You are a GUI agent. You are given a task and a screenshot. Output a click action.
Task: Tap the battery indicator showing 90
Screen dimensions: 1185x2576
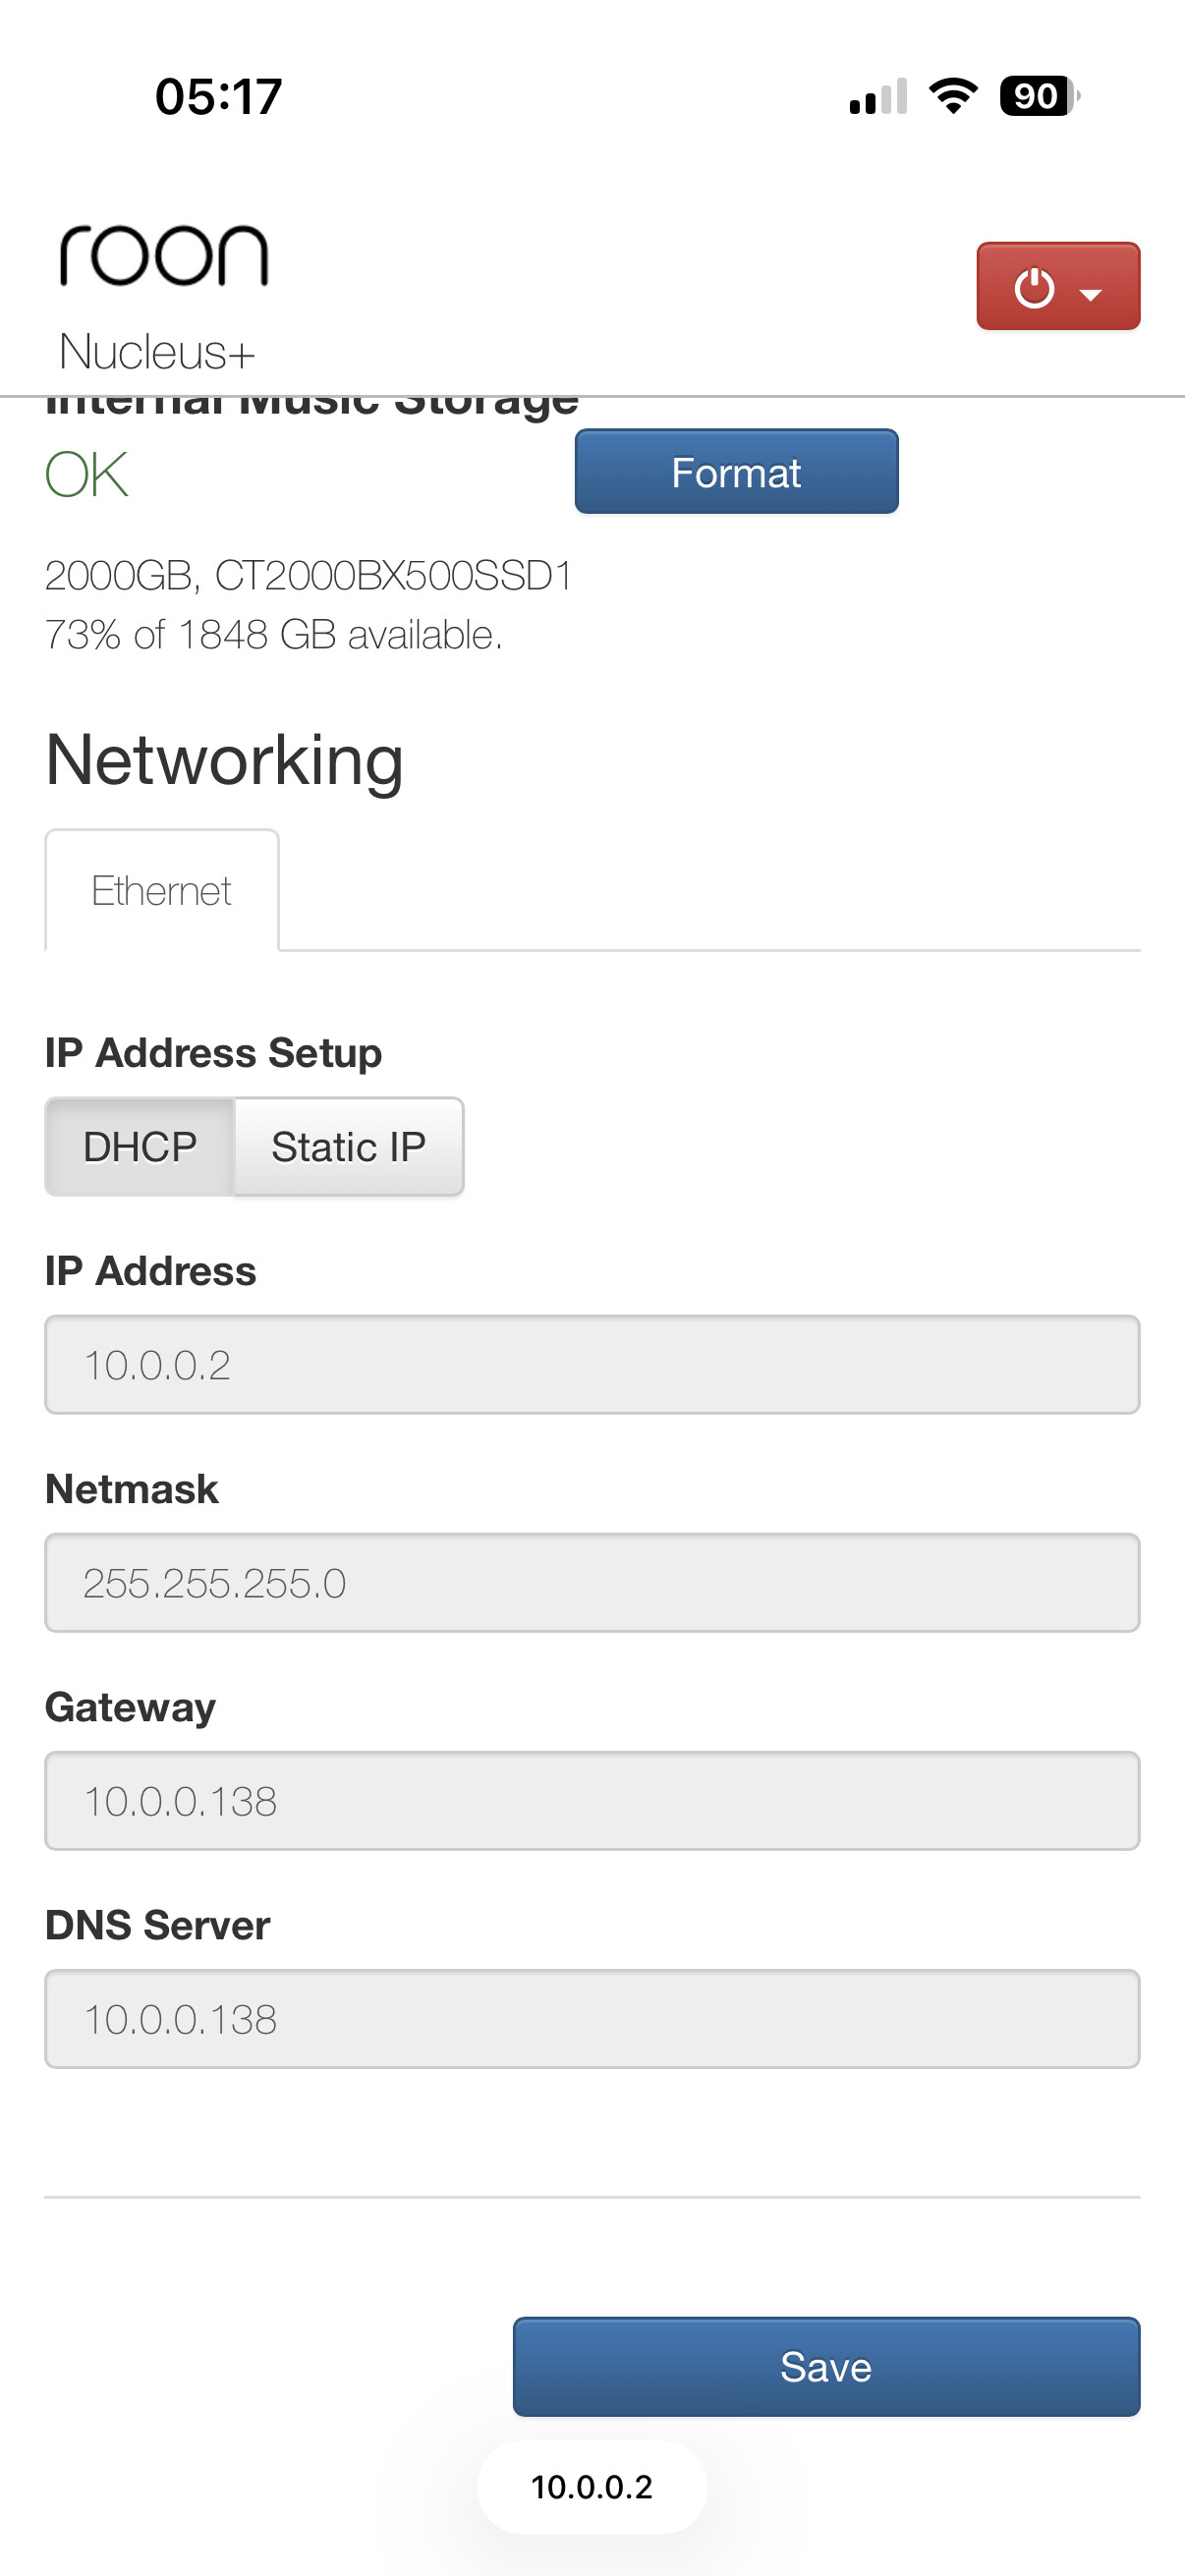tap(1039, 96)
